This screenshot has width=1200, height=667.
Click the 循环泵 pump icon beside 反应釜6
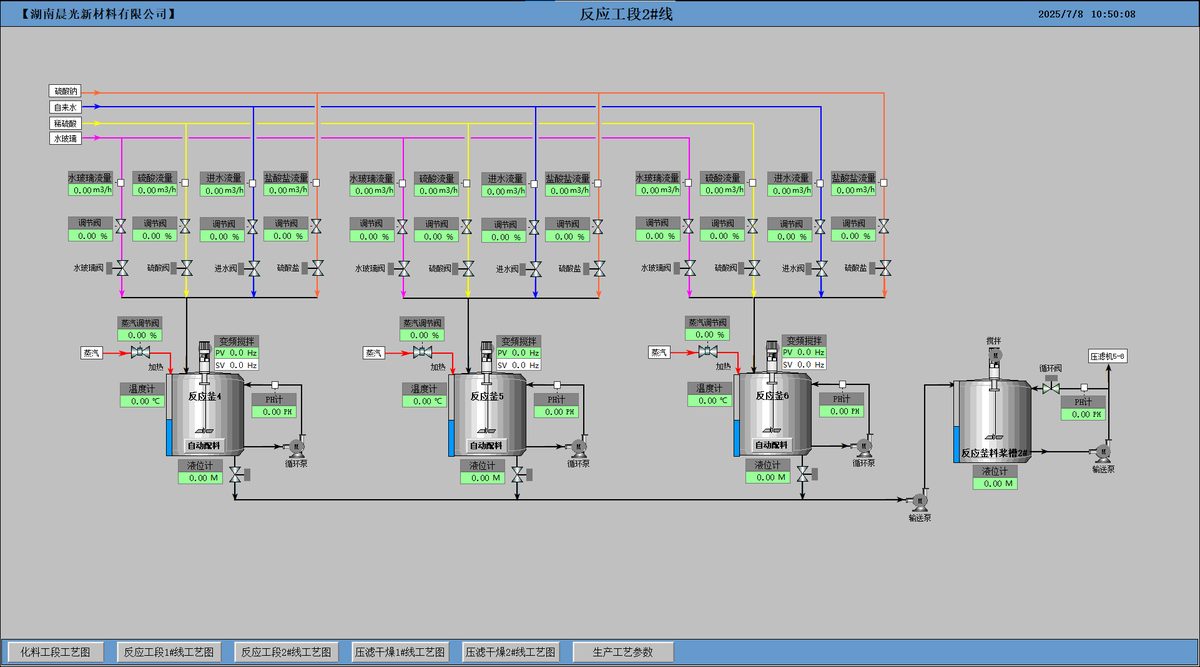[863, 446]
